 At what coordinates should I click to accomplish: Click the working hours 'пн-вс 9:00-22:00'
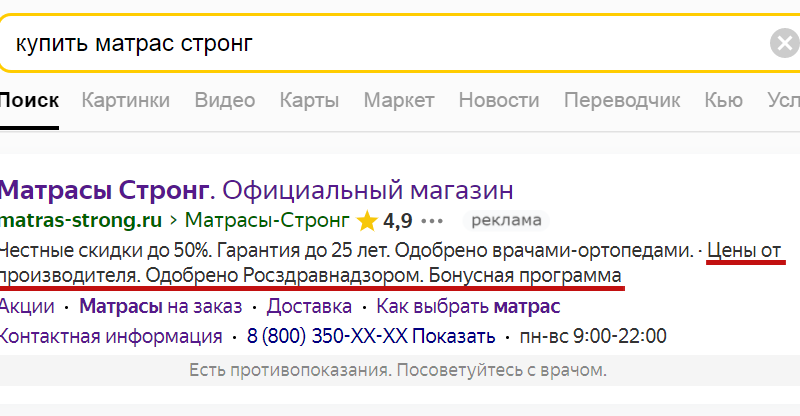(593, 336)
